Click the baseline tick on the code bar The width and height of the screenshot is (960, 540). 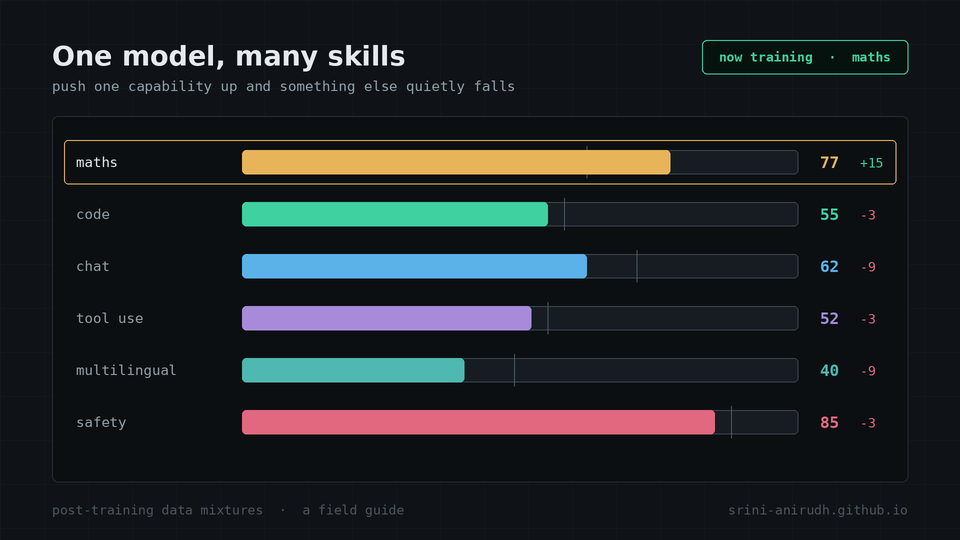[x=564, y=214]
